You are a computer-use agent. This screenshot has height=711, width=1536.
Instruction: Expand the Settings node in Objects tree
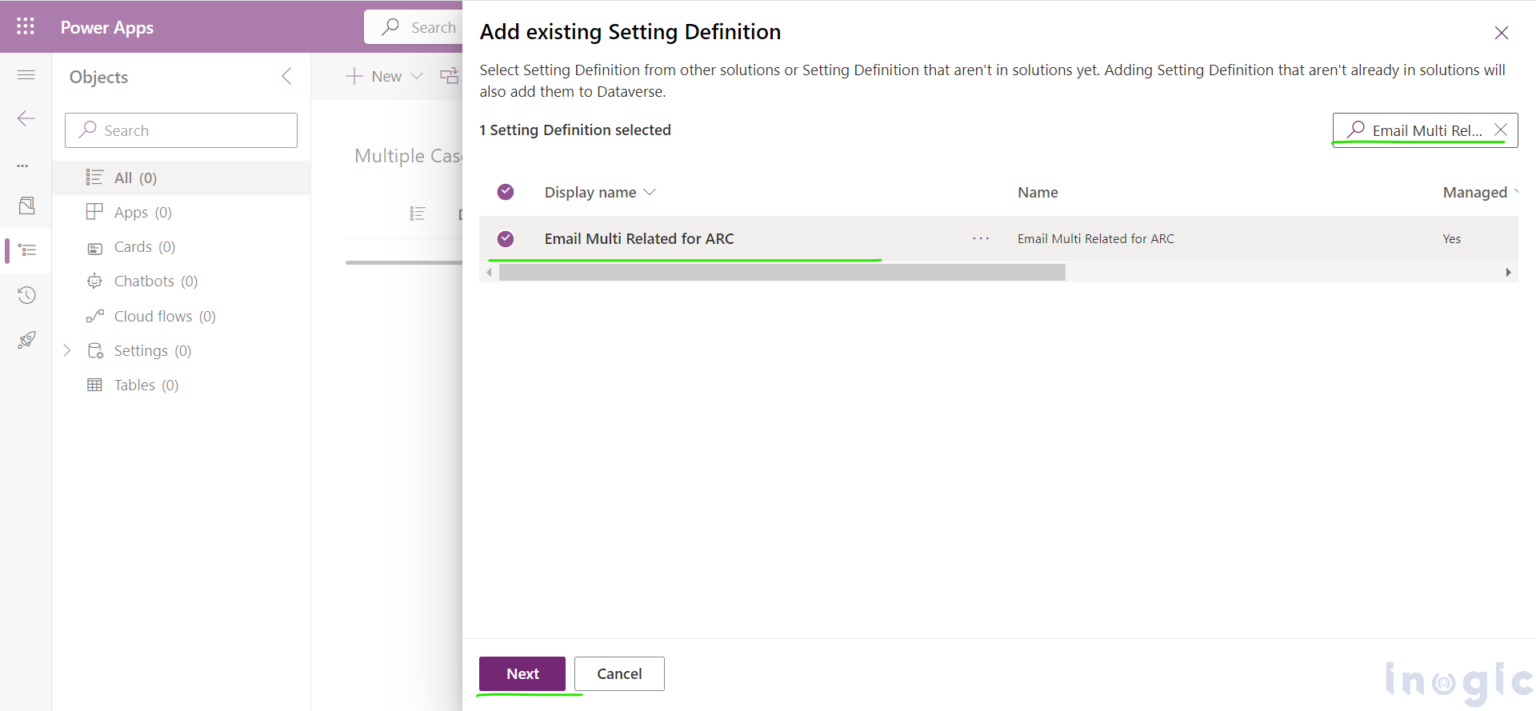66,350
